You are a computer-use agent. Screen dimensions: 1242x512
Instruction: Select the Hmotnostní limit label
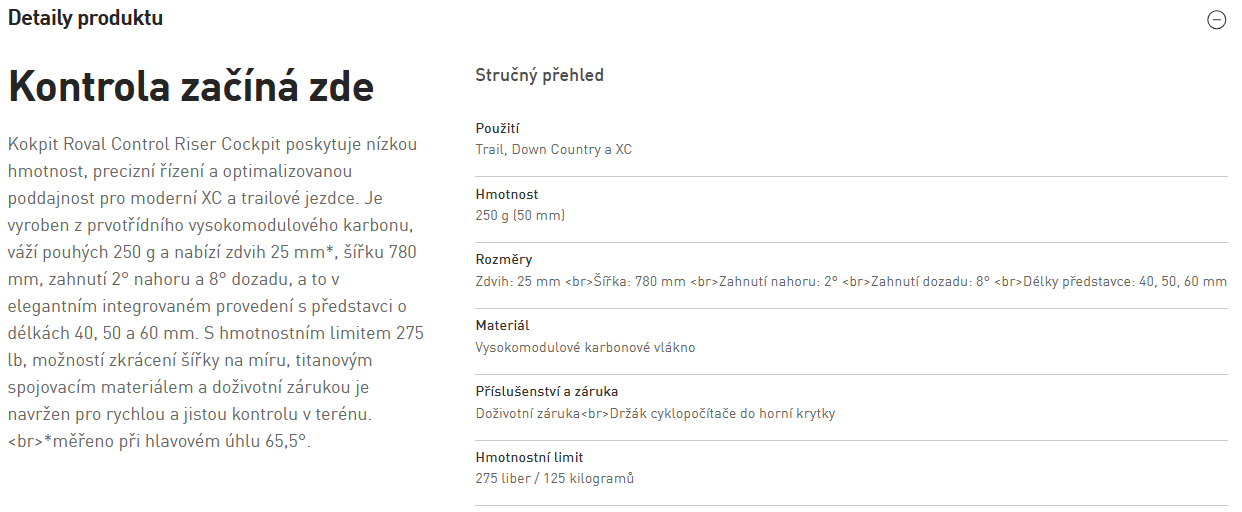[529, 458]
